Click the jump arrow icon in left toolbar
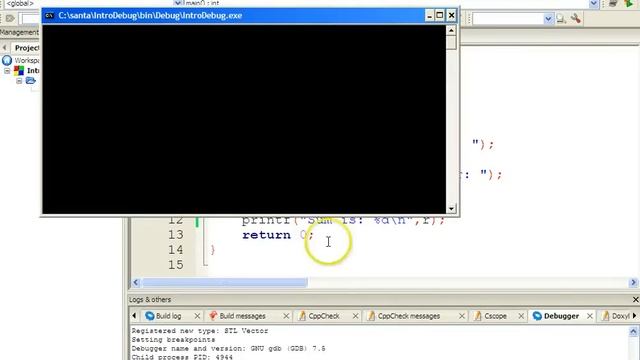This screenshot has width=640, height=360. pos(10,18)
